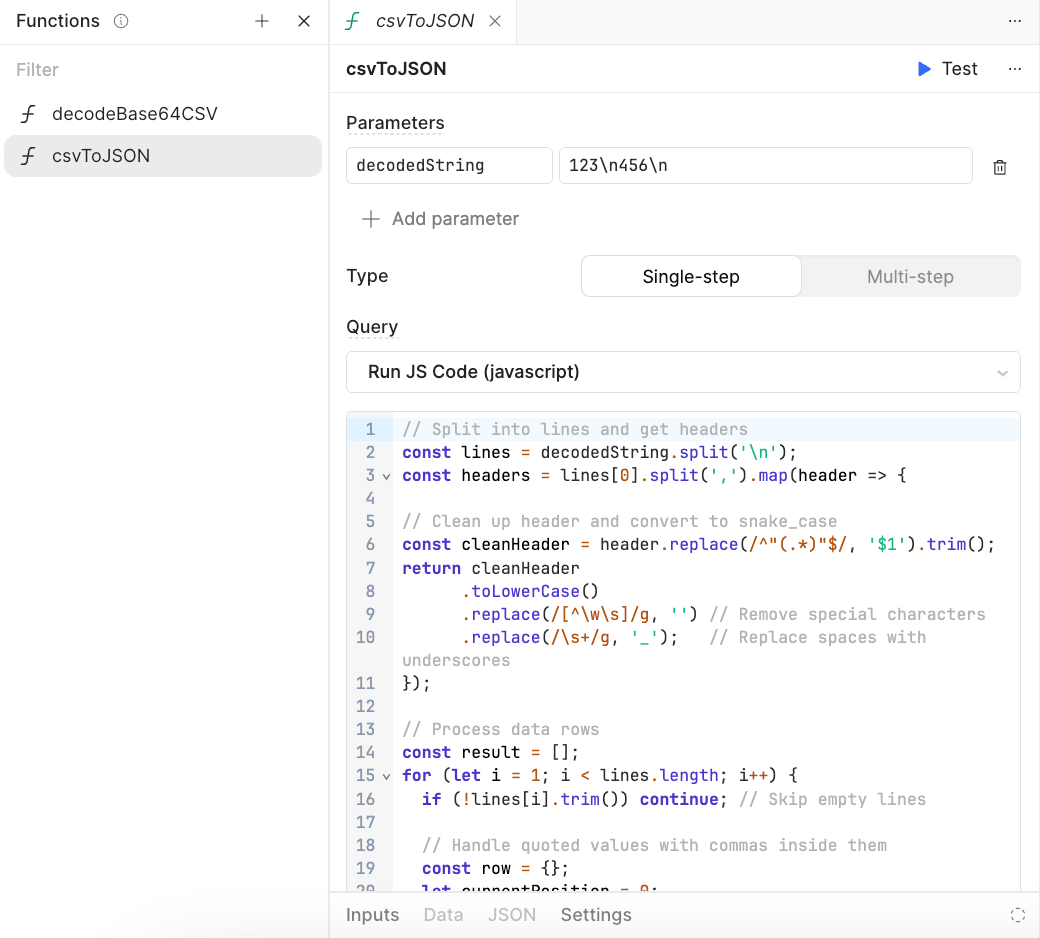Select the decodeBase64CSV function
1040x938 pixels.
(163, 114)
